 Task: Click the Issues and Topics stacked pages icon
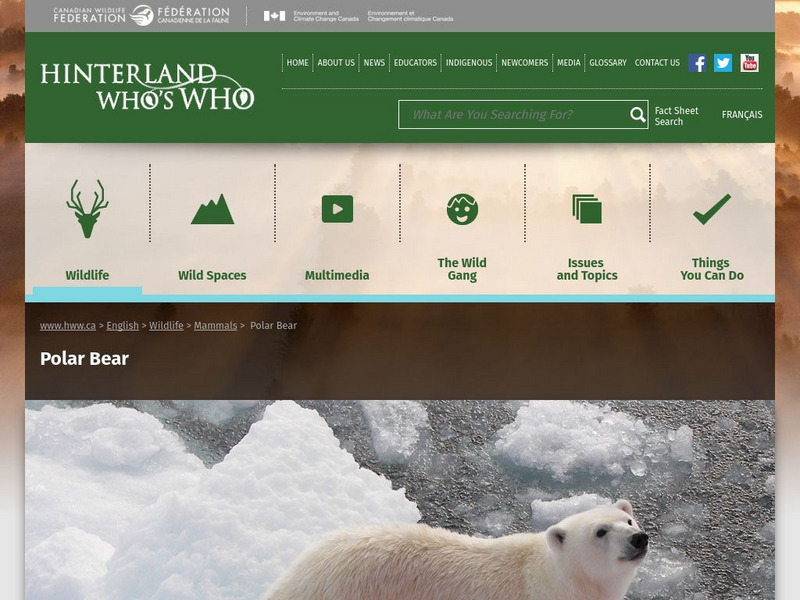coord(583,206)
